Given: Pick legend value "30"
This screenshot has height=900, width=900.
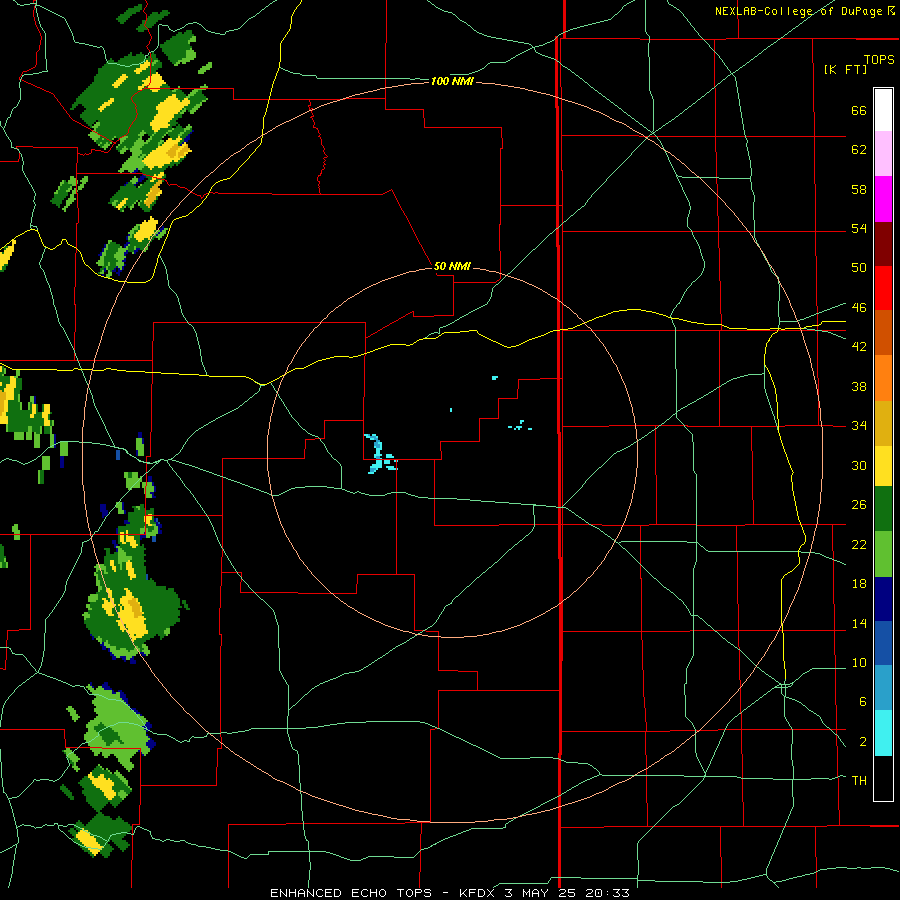Looking at the screenshot, I should (x=859, y=465).
